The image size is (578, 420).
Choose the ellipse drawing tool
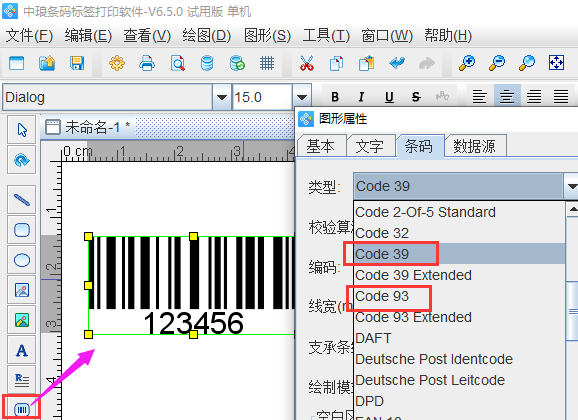tap(22, 260)
